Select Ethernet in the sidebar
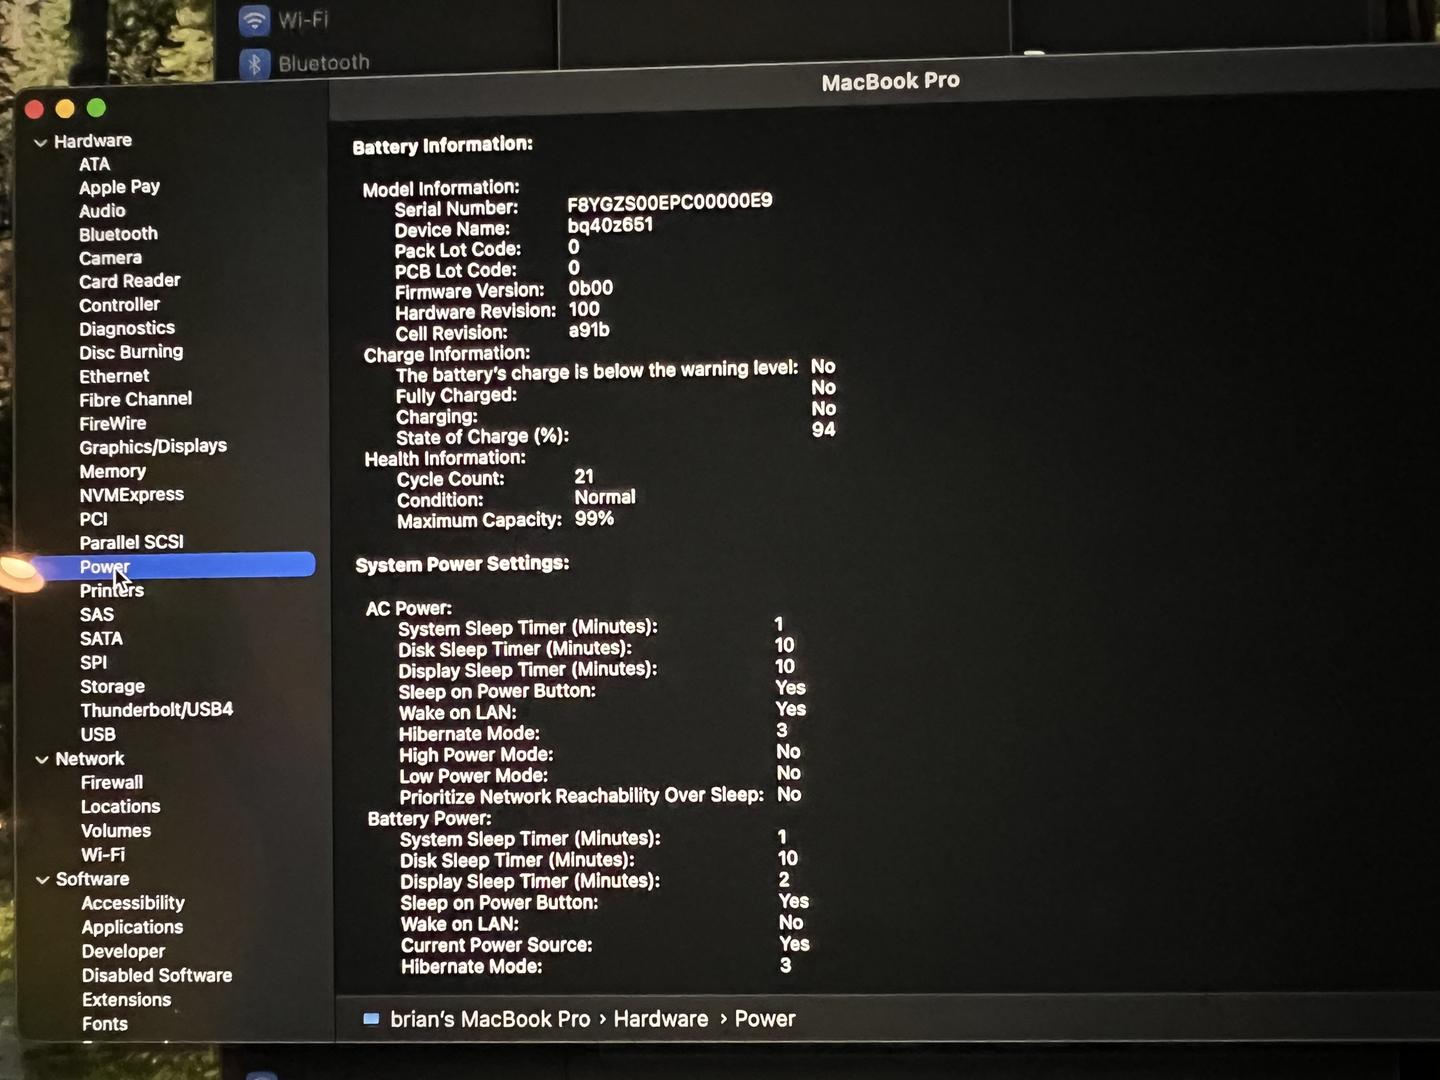This screenshot has height=1080, width=1440. [x=114, y=376]
